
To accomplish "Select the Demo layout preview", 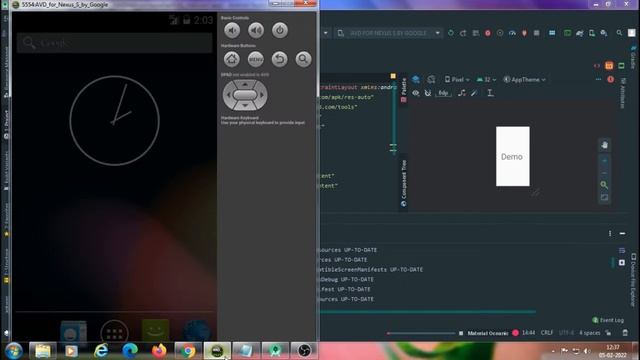I will coord(513,156).
